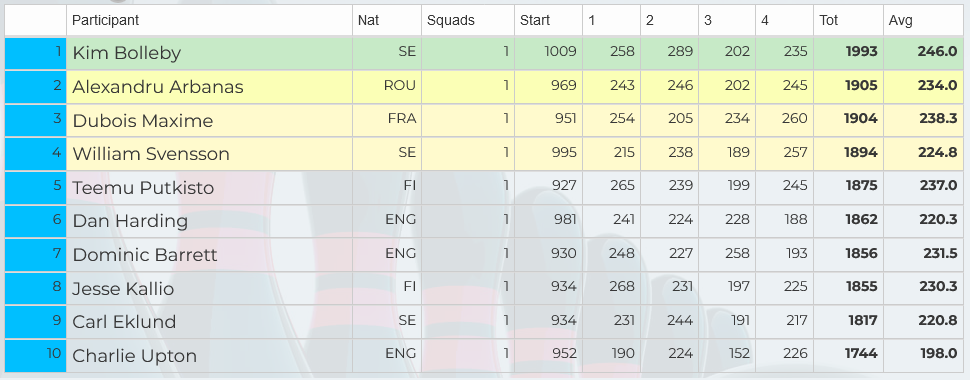
Task: Select Jesse Kallio's row
Action: (x=123, y=288)
